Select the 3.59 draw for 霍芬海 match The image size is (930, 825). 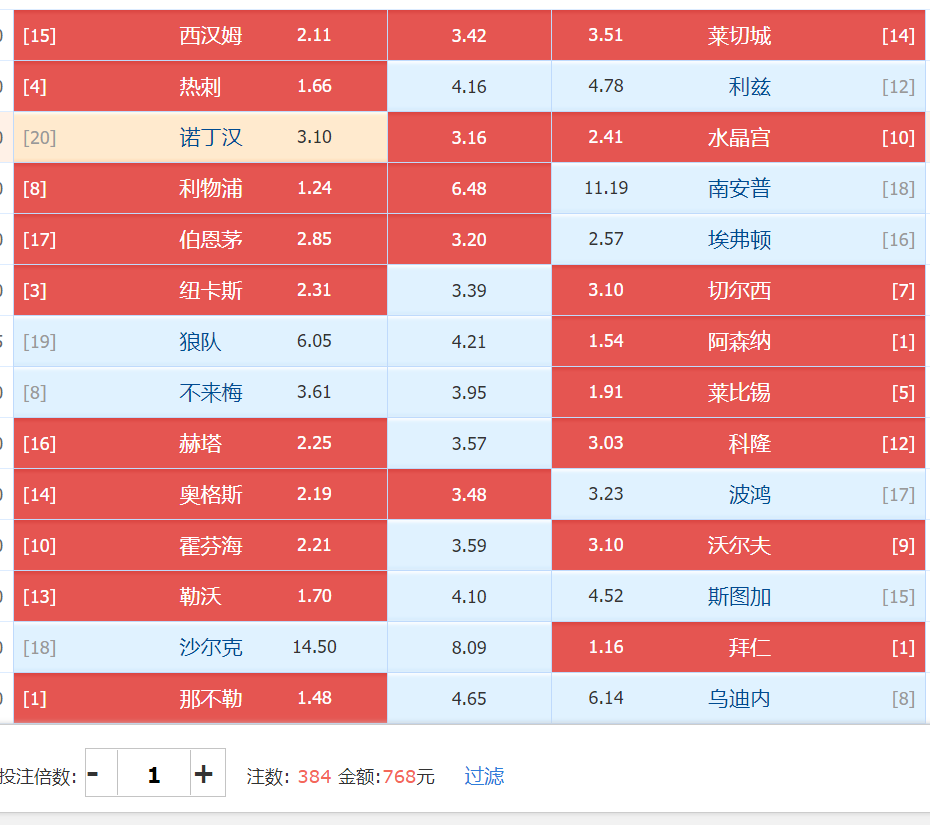(x=469, y=546)
